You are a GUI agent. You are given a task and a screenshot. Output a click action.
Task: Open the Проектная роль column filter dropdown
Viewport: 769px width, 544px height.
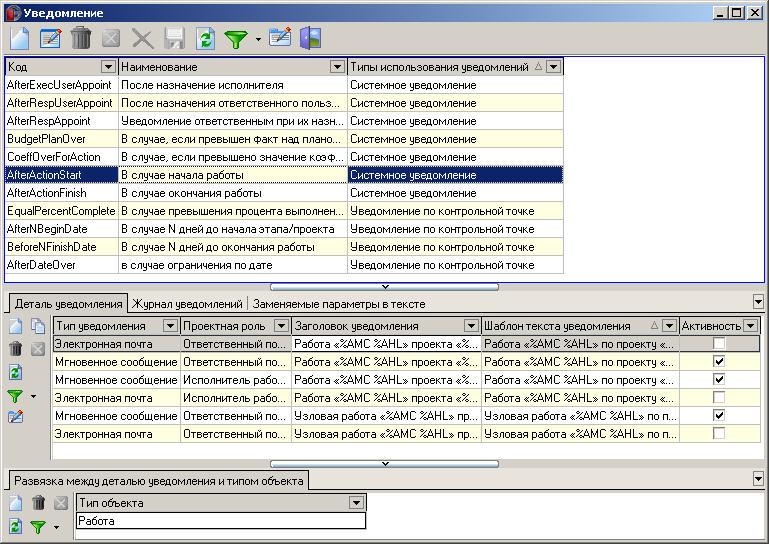pyautogui.click(x=282, y=326)
